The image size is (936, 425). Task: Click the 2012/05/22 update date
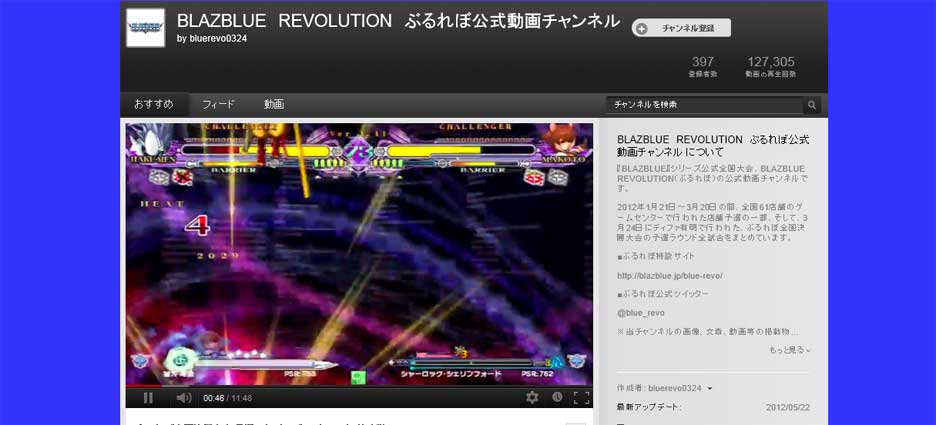[x=788, y=407]
